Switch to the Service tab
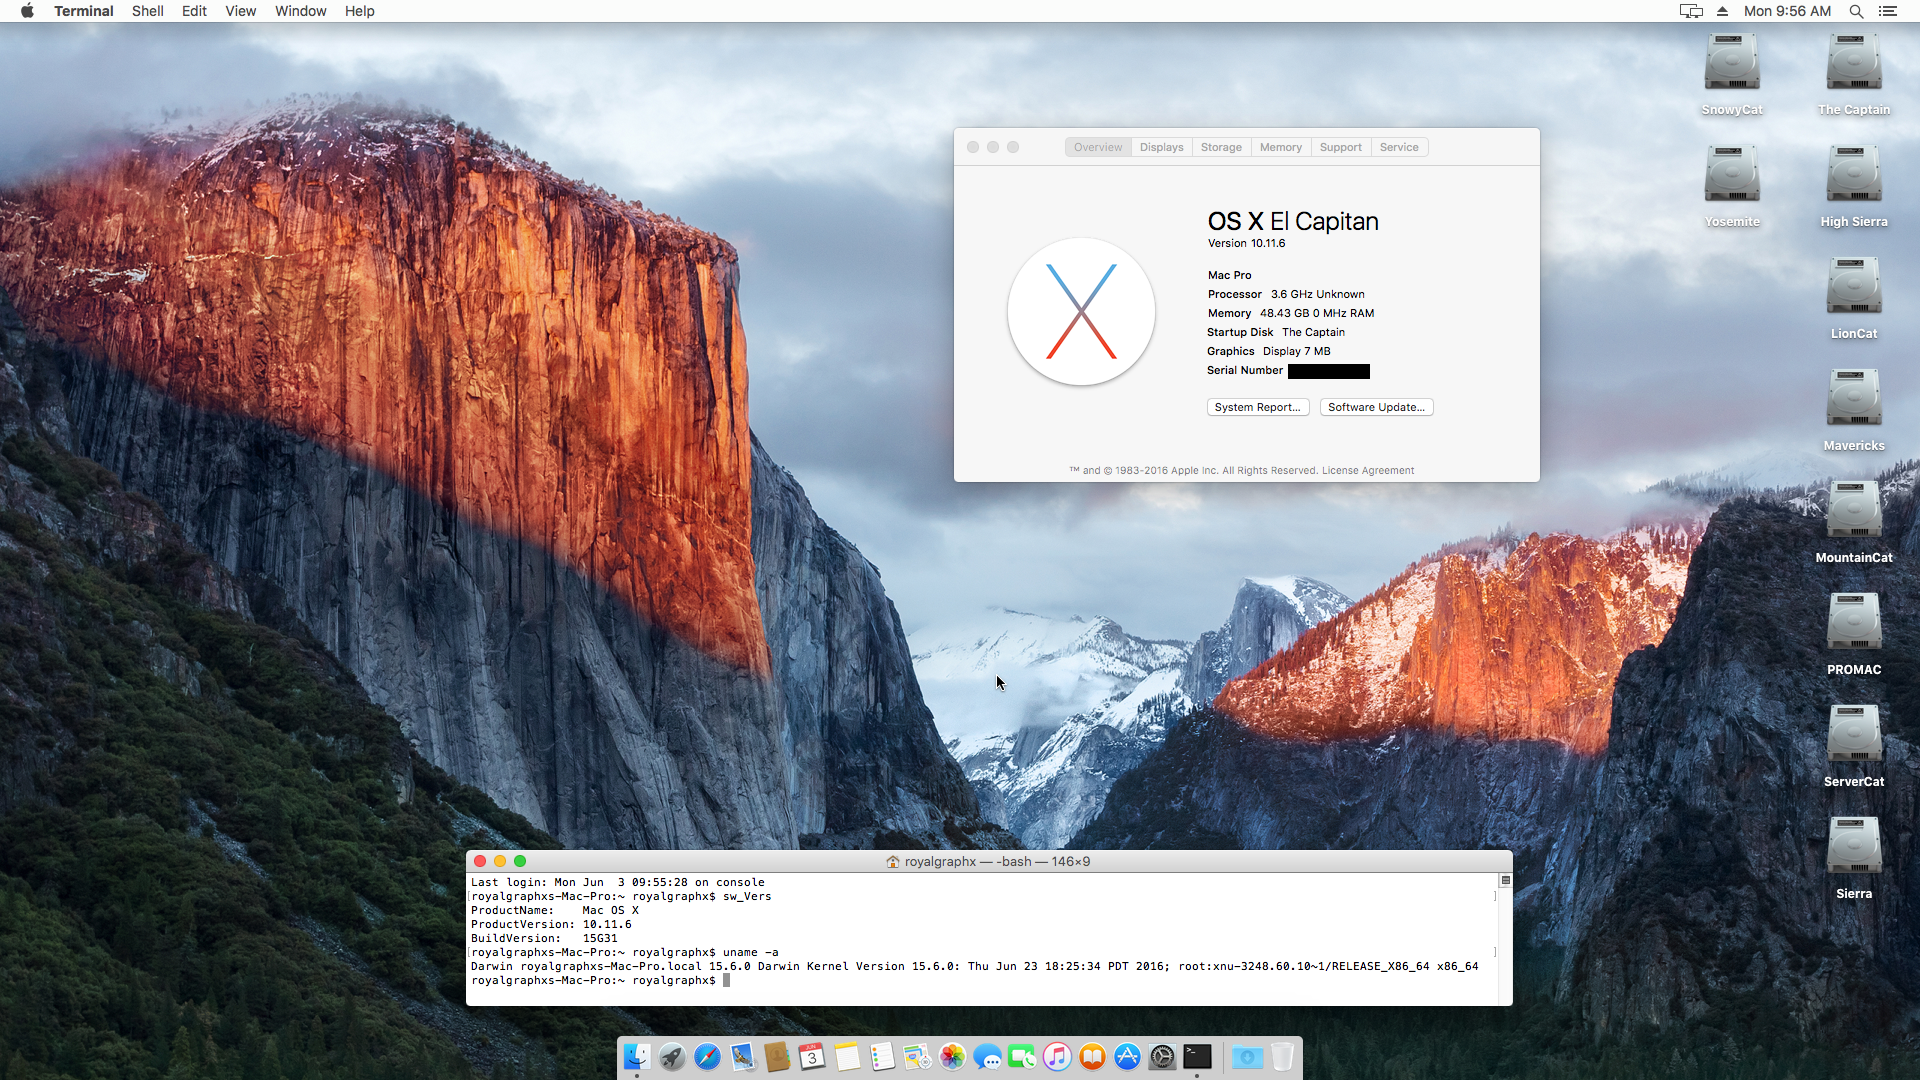1920x1080 pixels. pos(1399,147)
